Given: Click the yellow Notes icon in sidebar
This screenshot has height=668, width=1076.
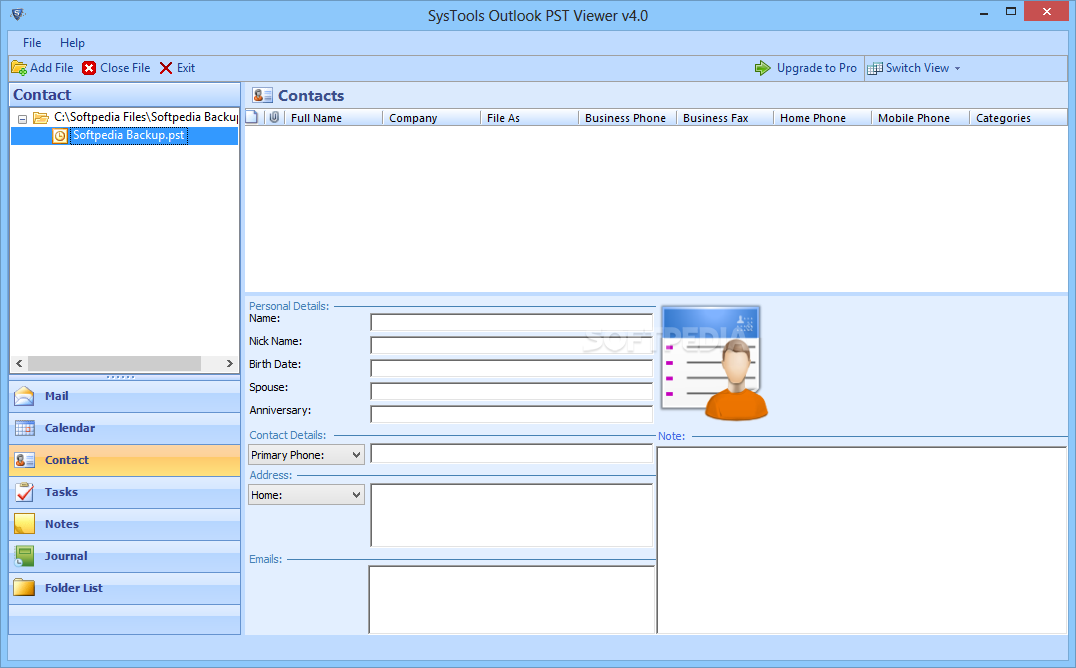Looking at the screenshot, I should point(25,524).
